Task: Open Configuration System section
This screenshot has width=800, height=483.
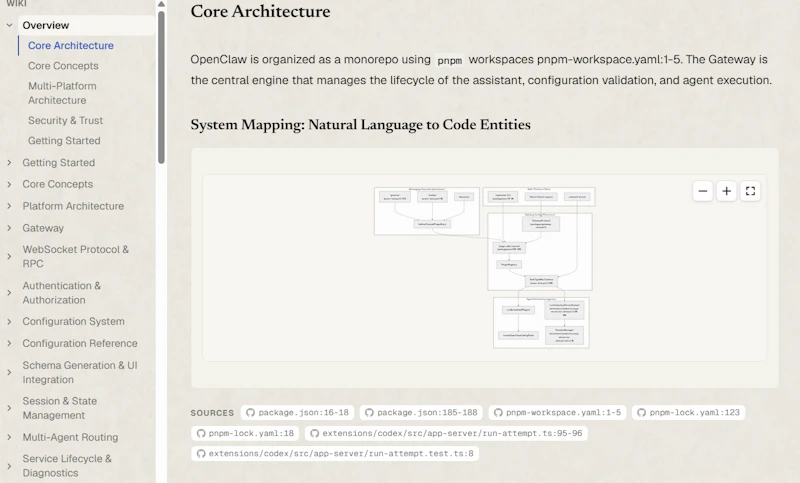Action: (73, 321)
